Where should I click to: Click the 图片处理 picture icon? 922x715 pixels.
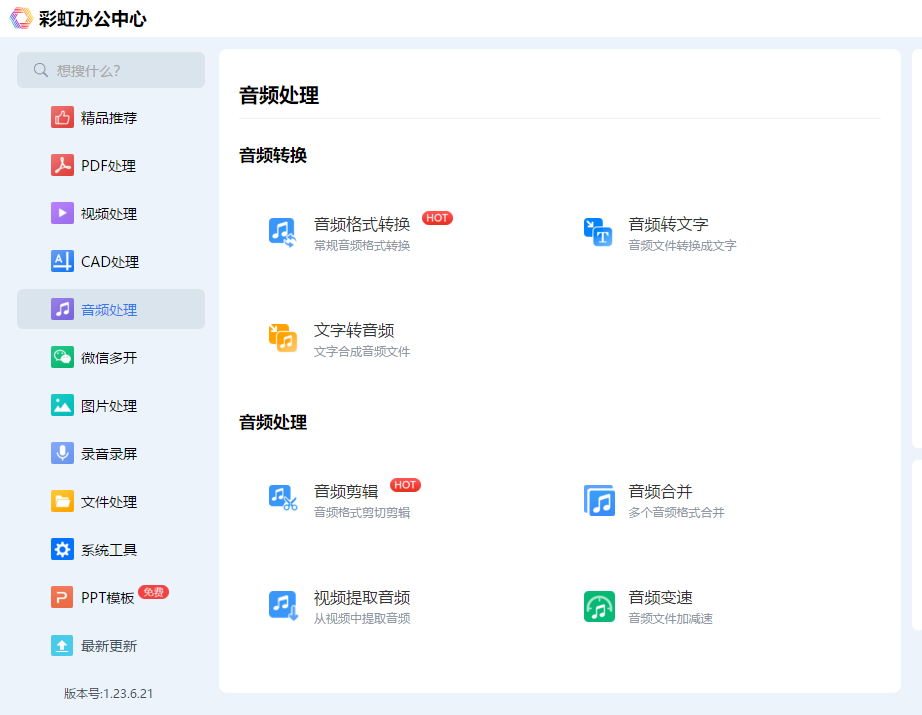coord(62,405)
